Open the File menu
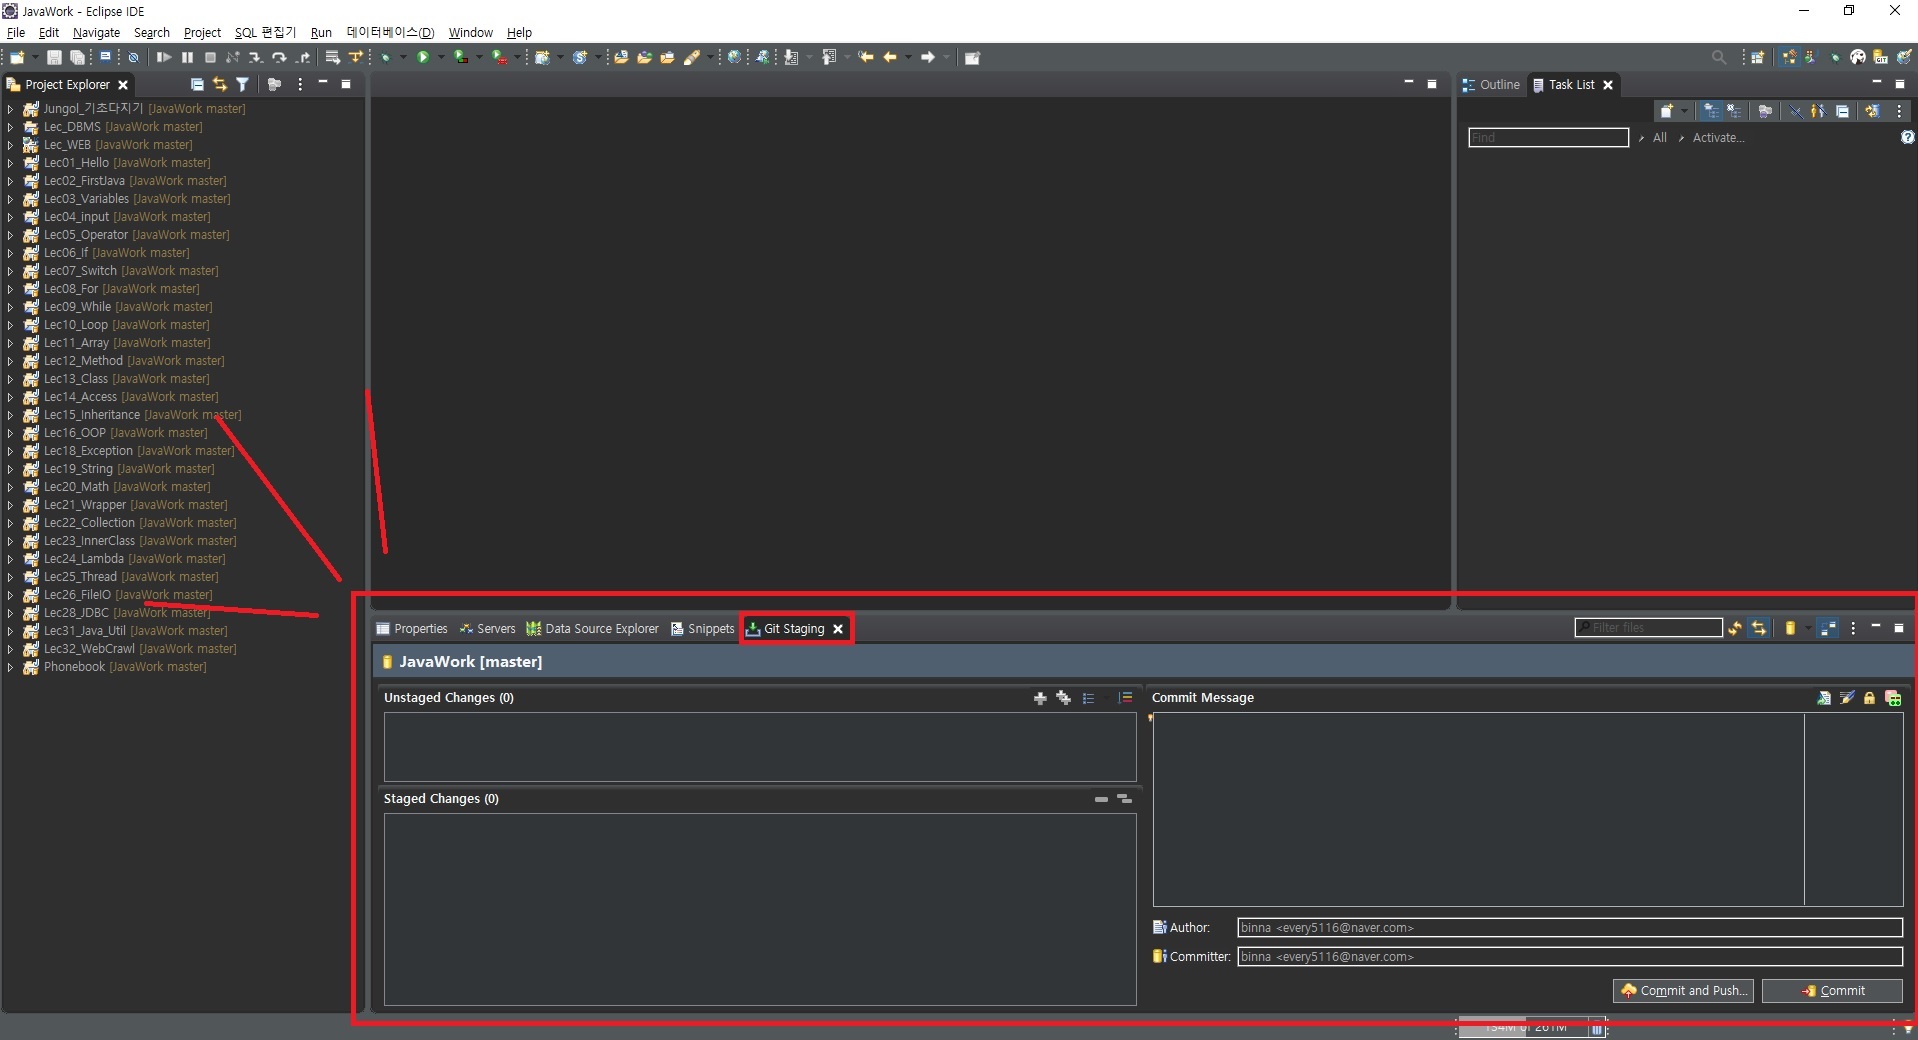The image size is (1918, 1040). click(x=16, y=32)
